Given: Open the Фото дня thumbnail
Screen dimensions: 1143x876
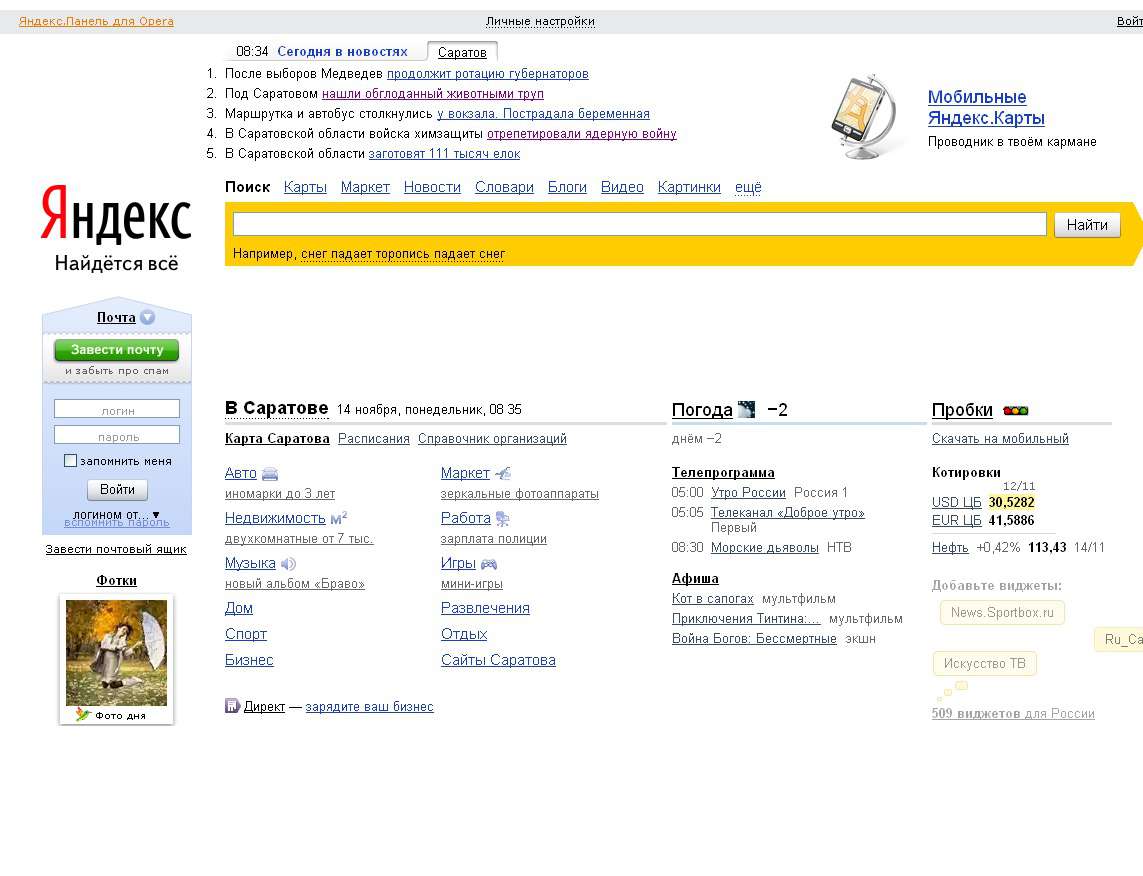Looking at the screenshot, I should pyautogui.click(x=116, y=652).
